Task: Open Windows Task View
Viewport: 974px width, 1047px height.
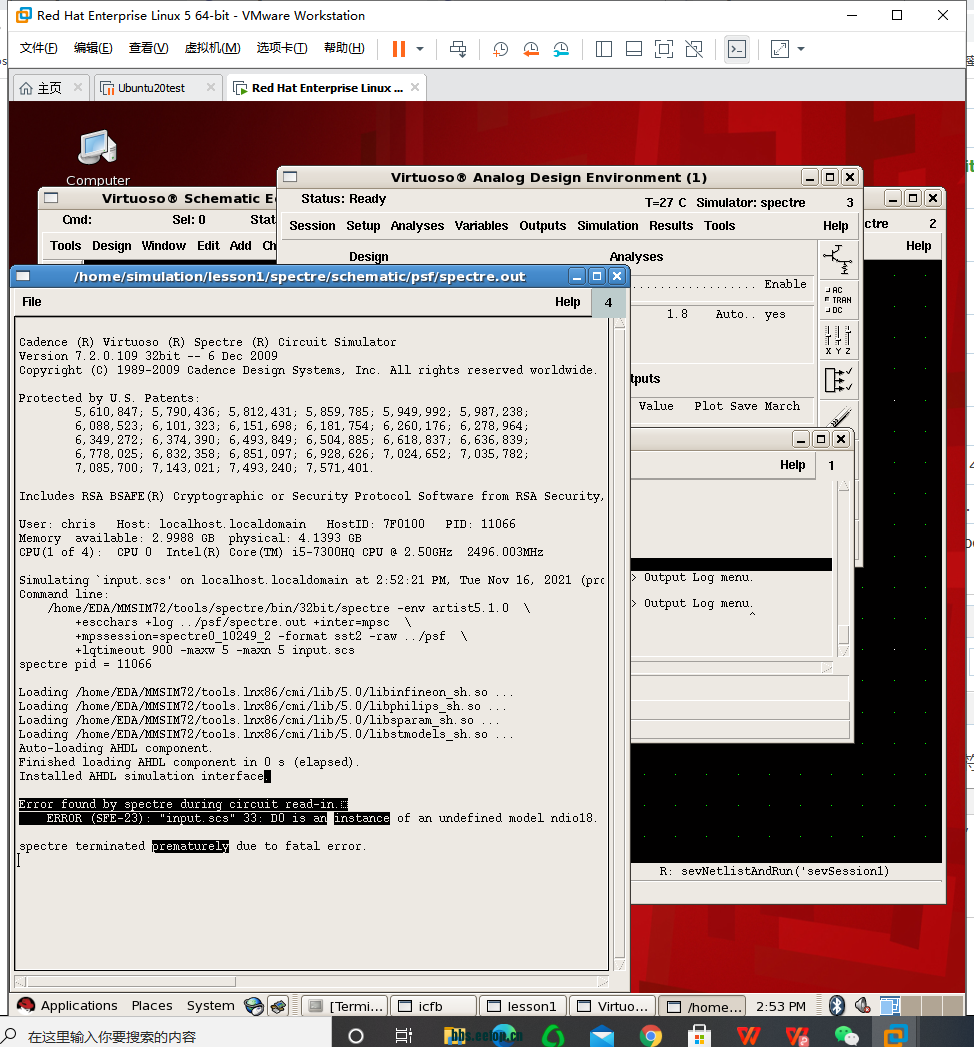Action: [x=403, y=1036]
